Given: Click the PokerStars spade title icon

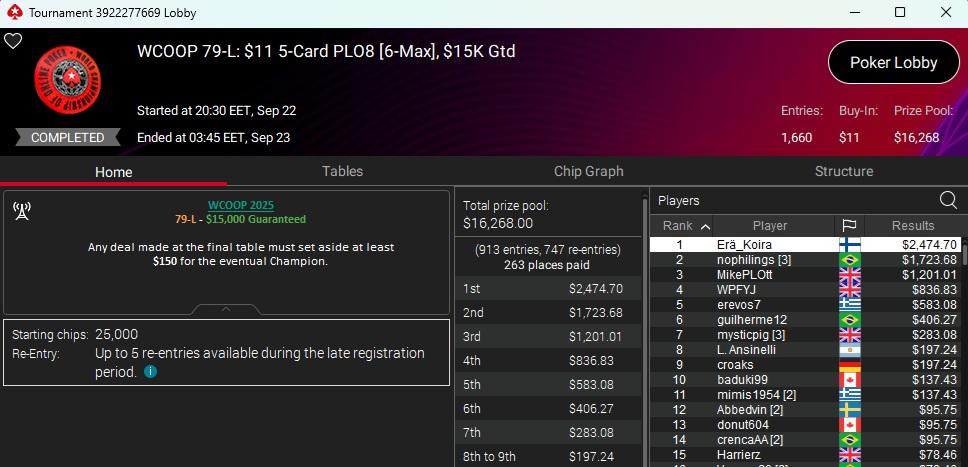Looking at the screenshot, I should pos(13,13).
